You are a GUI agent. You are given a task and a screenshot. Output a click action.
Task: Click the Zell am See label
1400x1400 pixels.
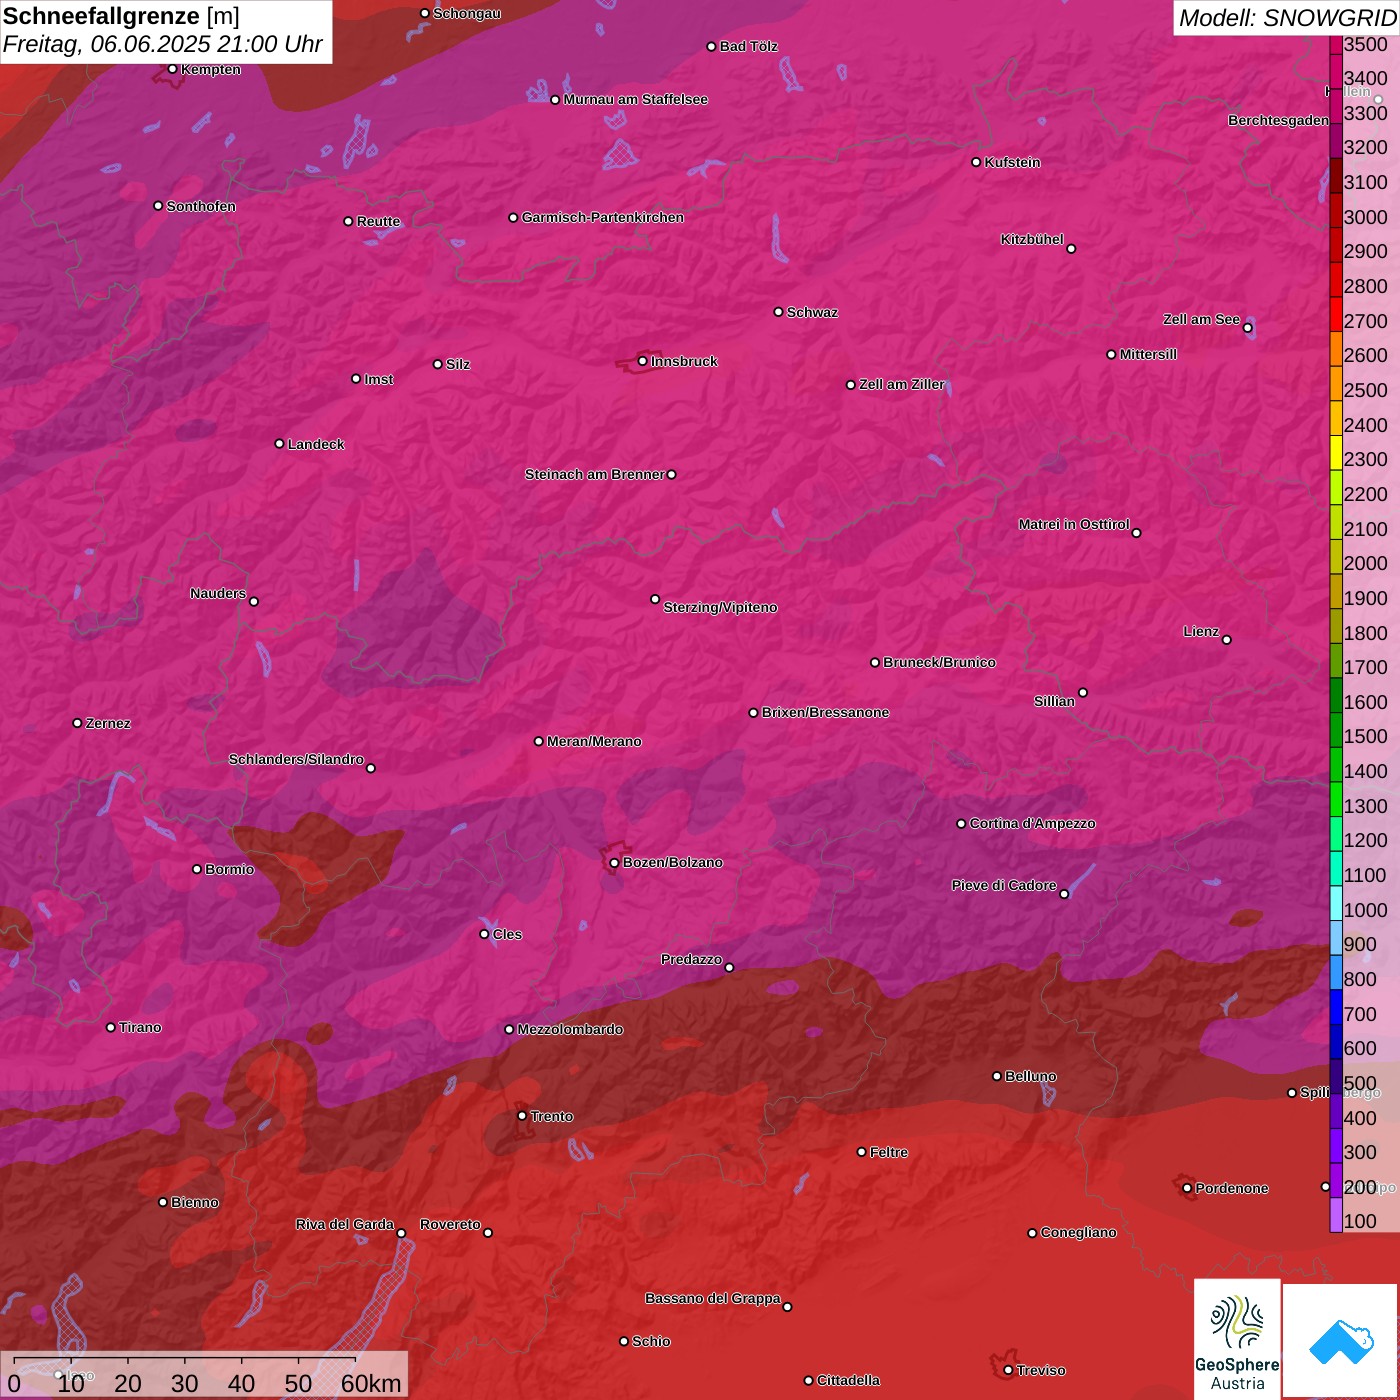click(1201, 319)
